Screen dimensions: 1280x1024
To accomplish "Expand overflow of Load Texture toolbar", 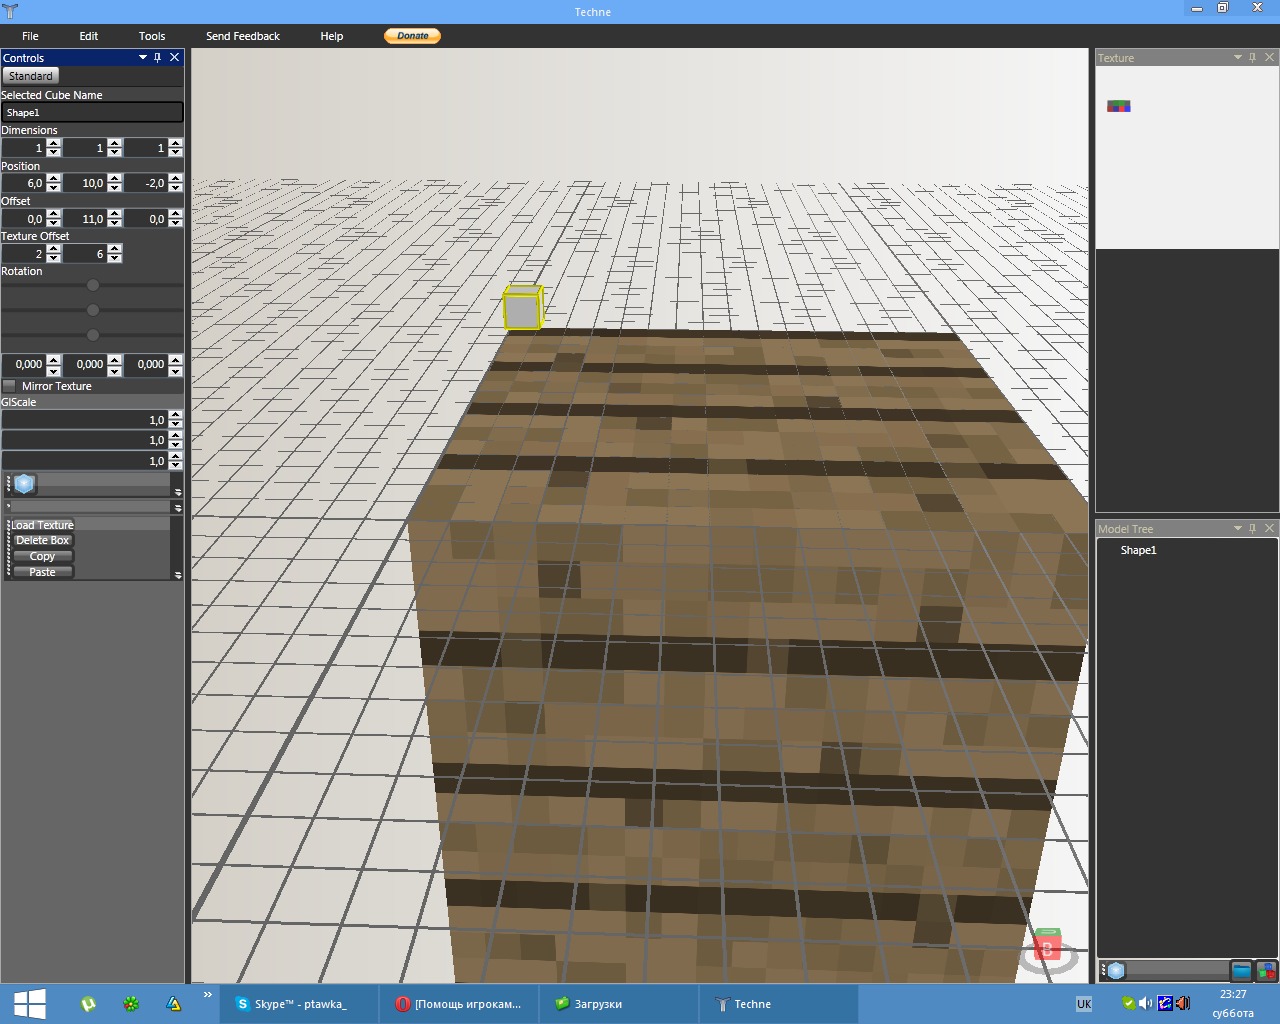I will [178, 575].
